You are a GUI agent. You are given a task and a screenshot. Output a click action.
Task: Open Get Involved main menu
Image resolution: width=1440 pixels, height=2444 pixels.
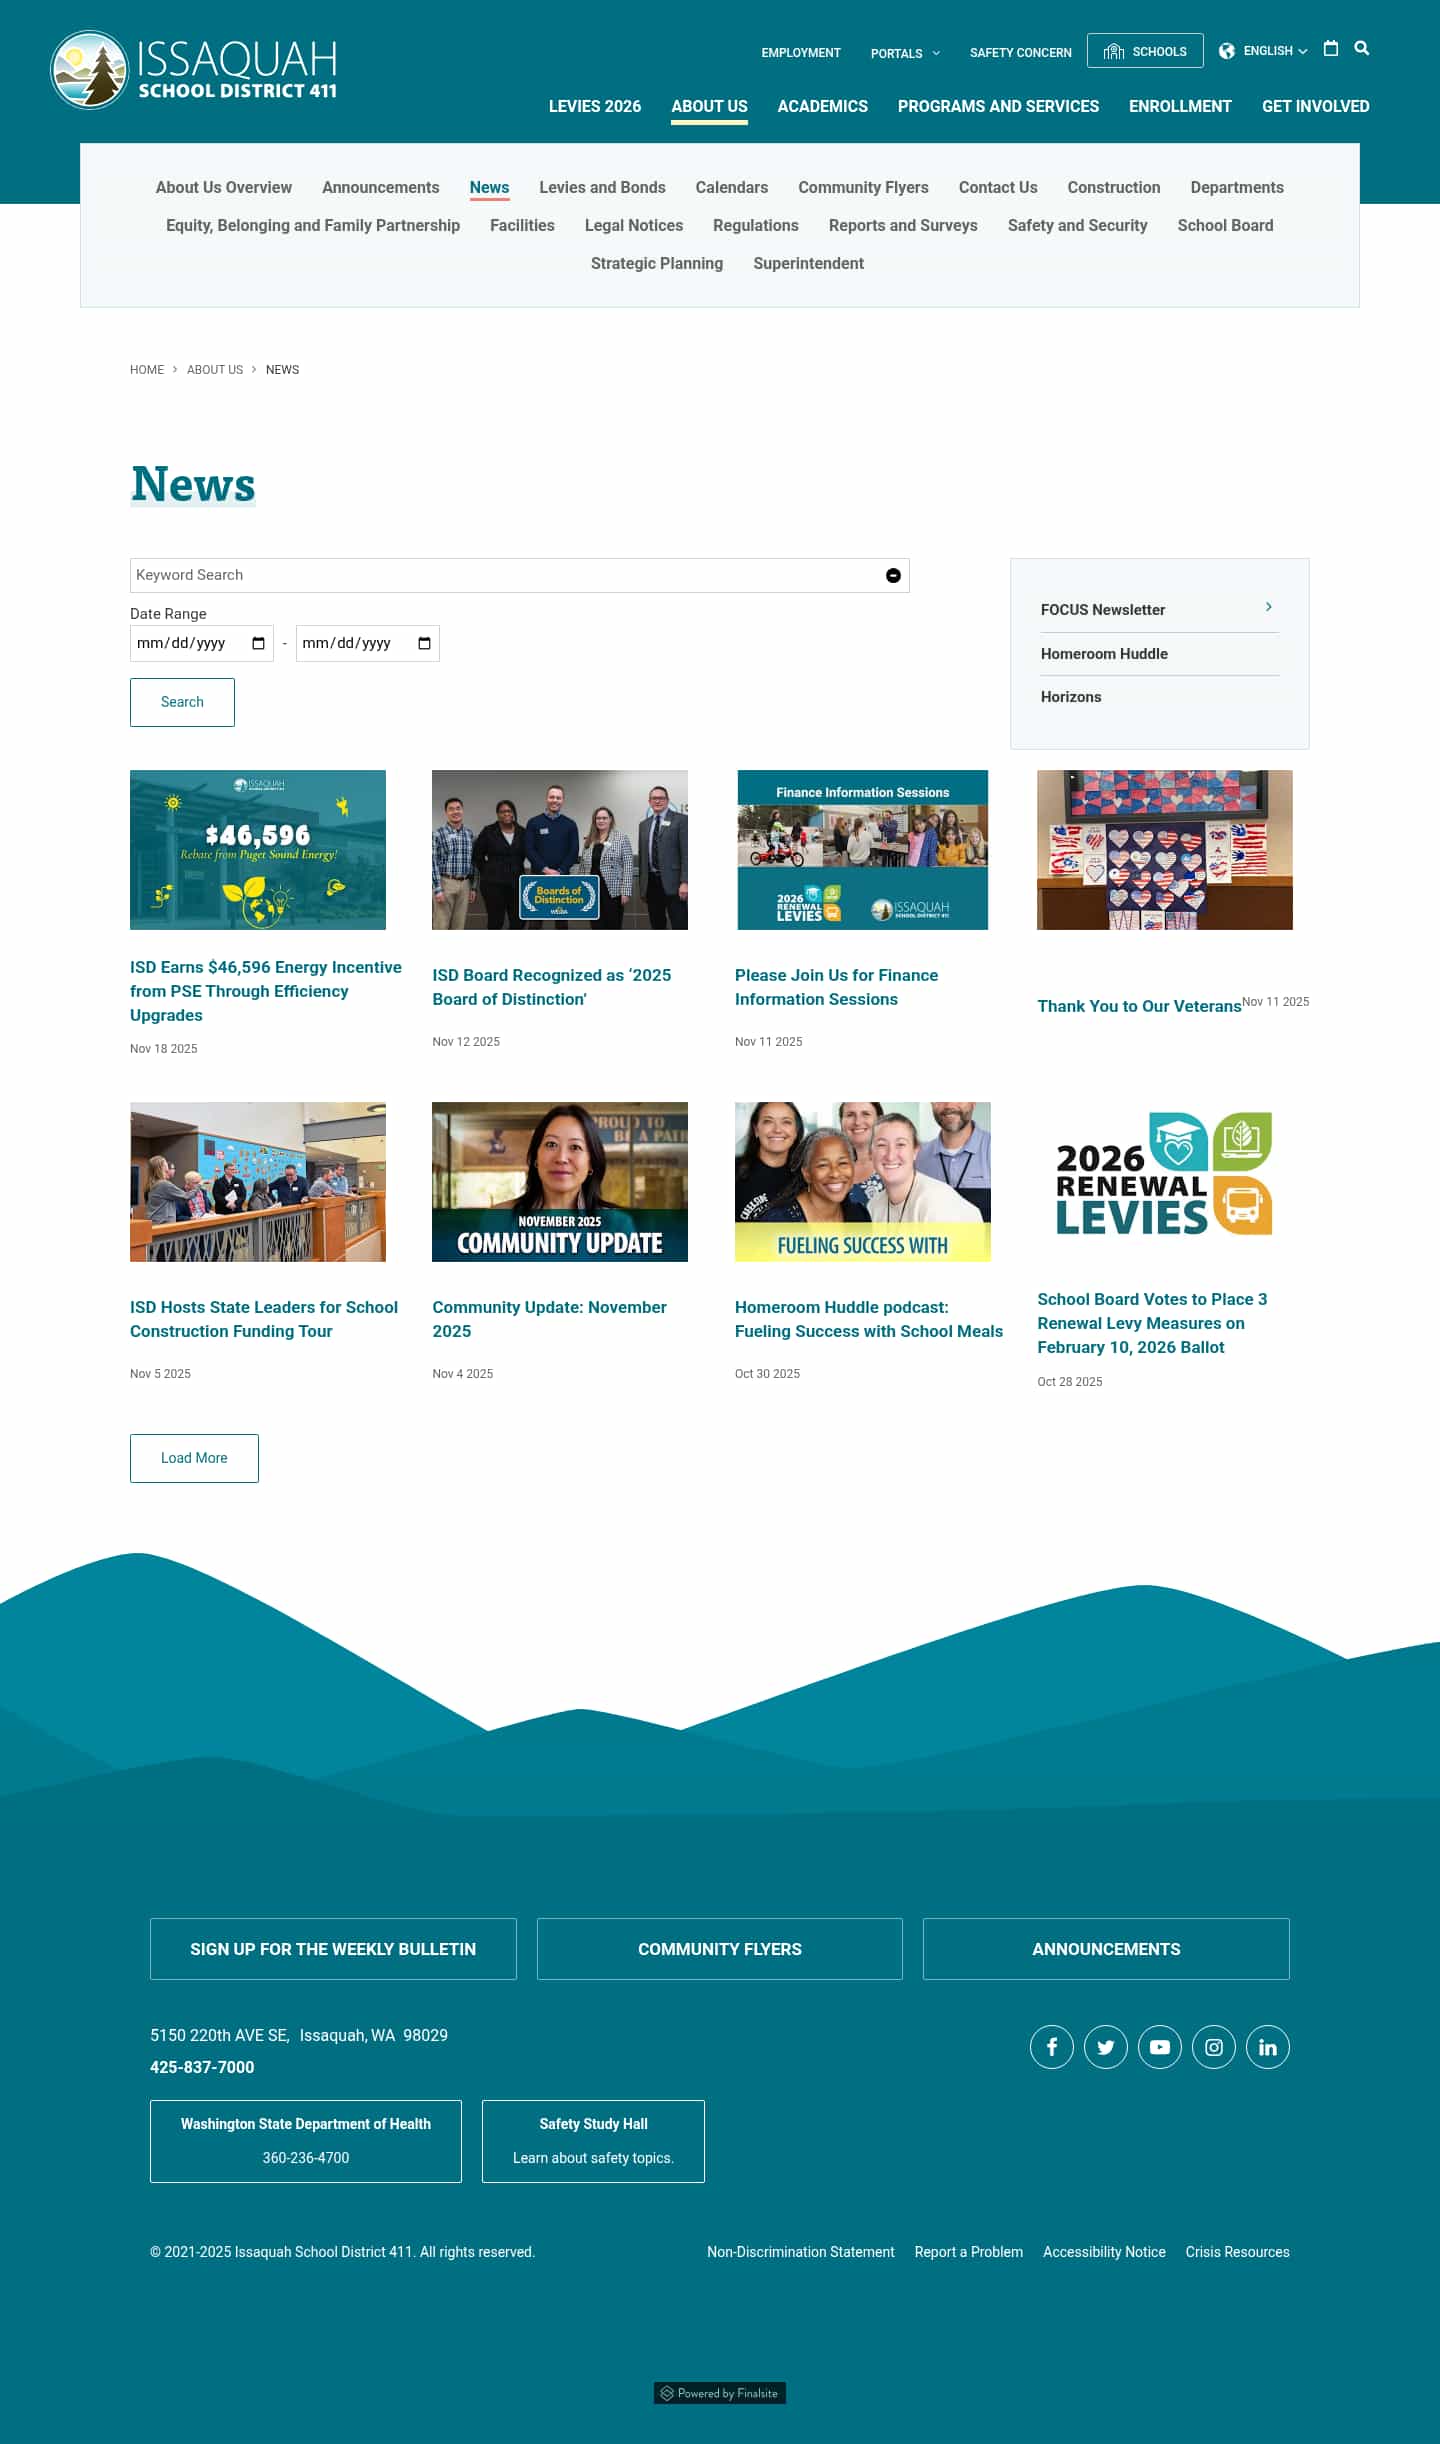1315,106
